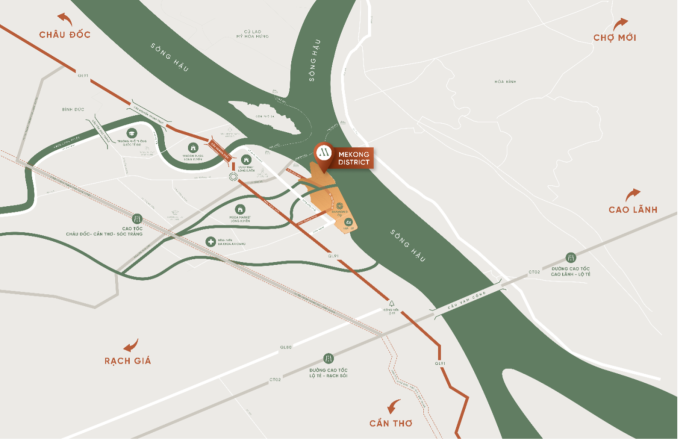Click the MEKONG DISTRICT red label

point(353,158)
